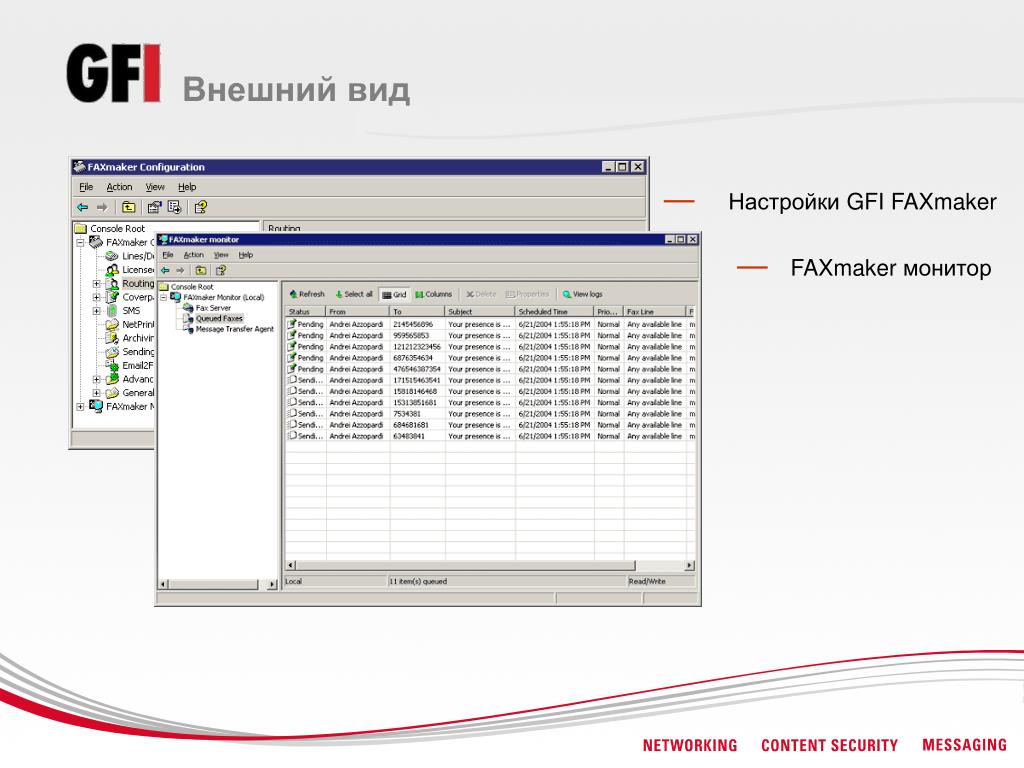Click Fax Line column header

(654, 312)
